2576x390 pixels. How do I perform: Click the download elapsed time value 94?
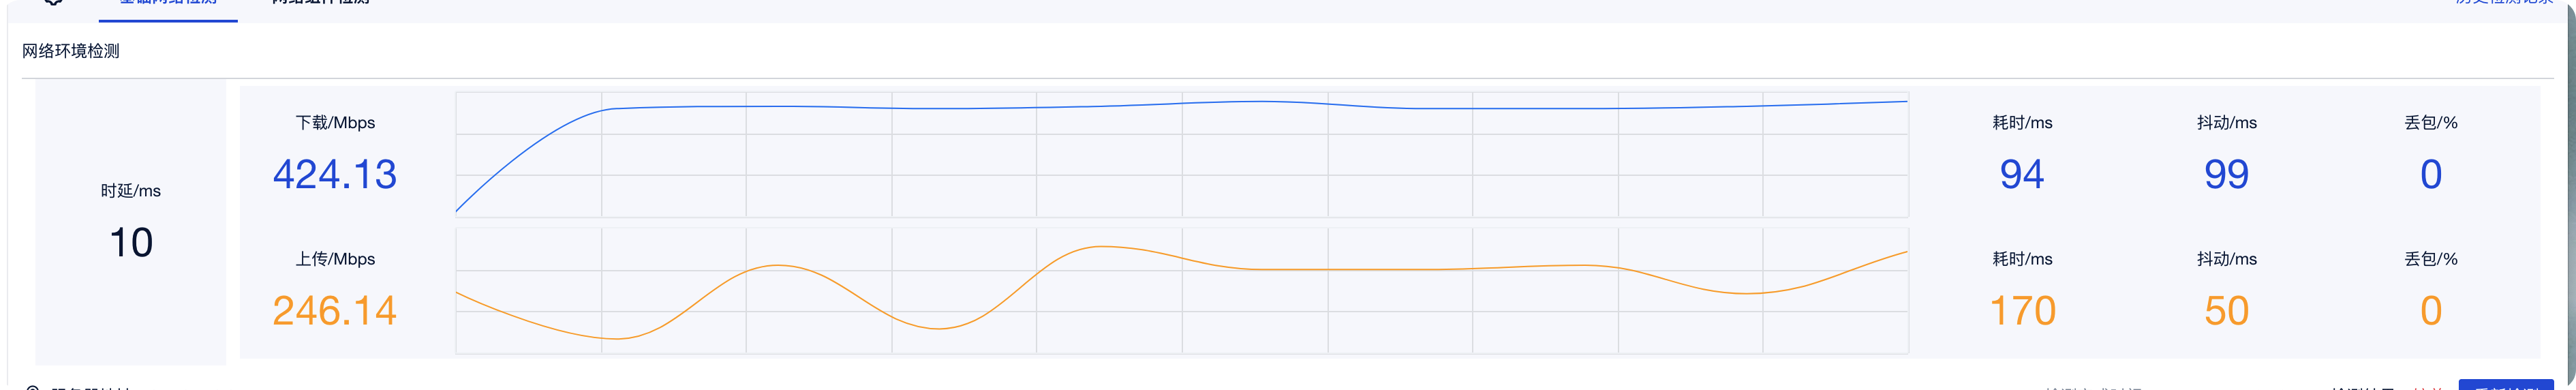pyautogui.click(x=2022, y=175)
